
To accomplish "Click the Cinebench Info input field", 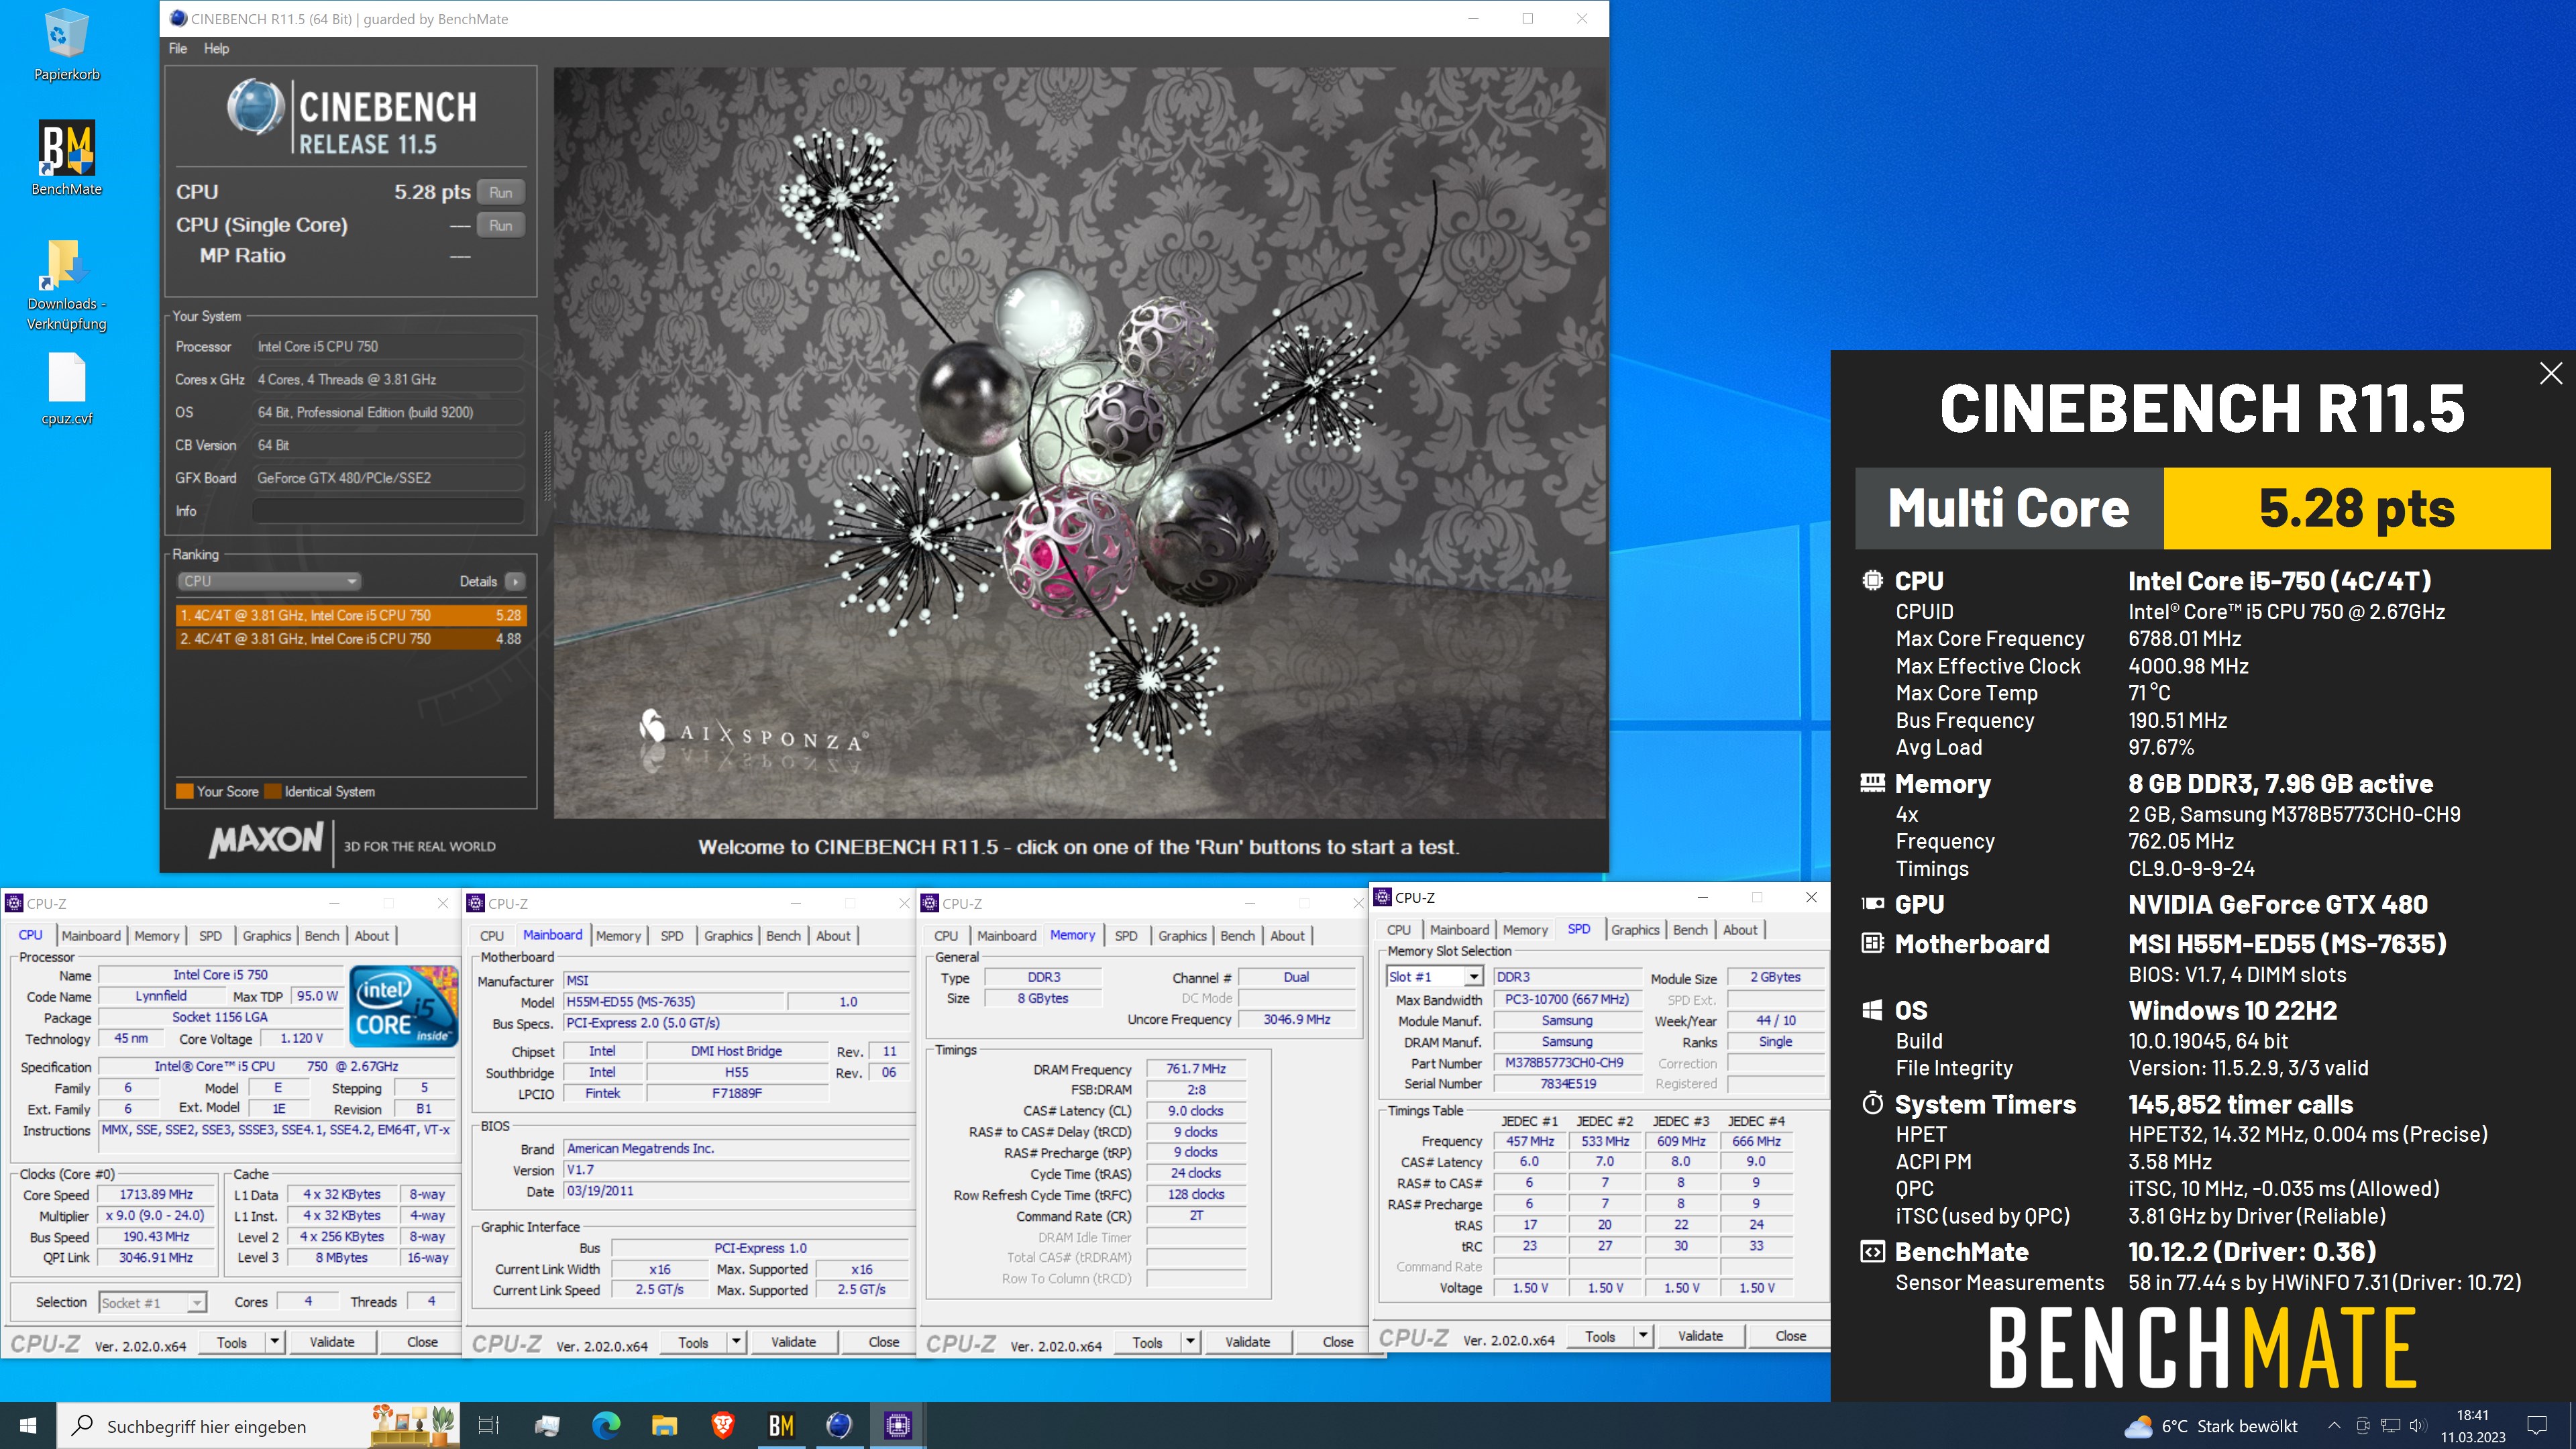I will point(388,511).
